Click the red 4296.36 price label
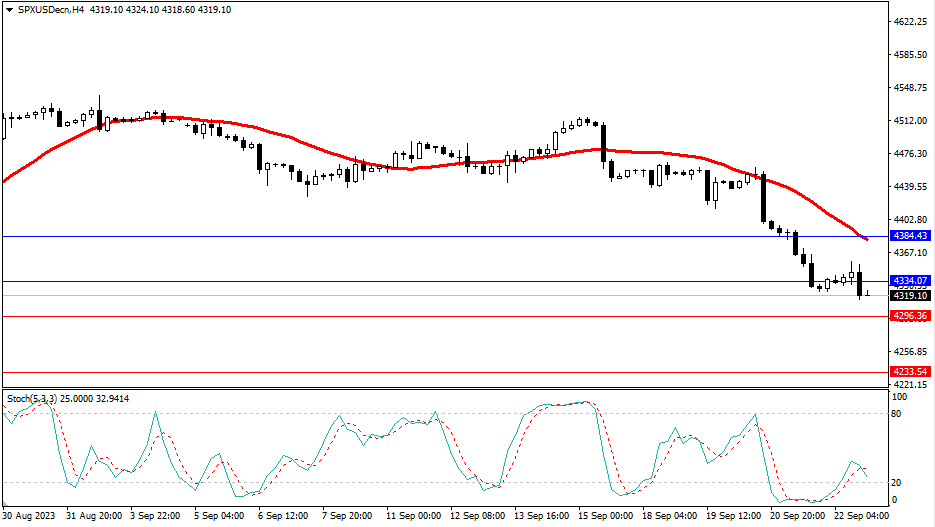The width and height of the screenshot is (935, 527). tap(909, 316)
